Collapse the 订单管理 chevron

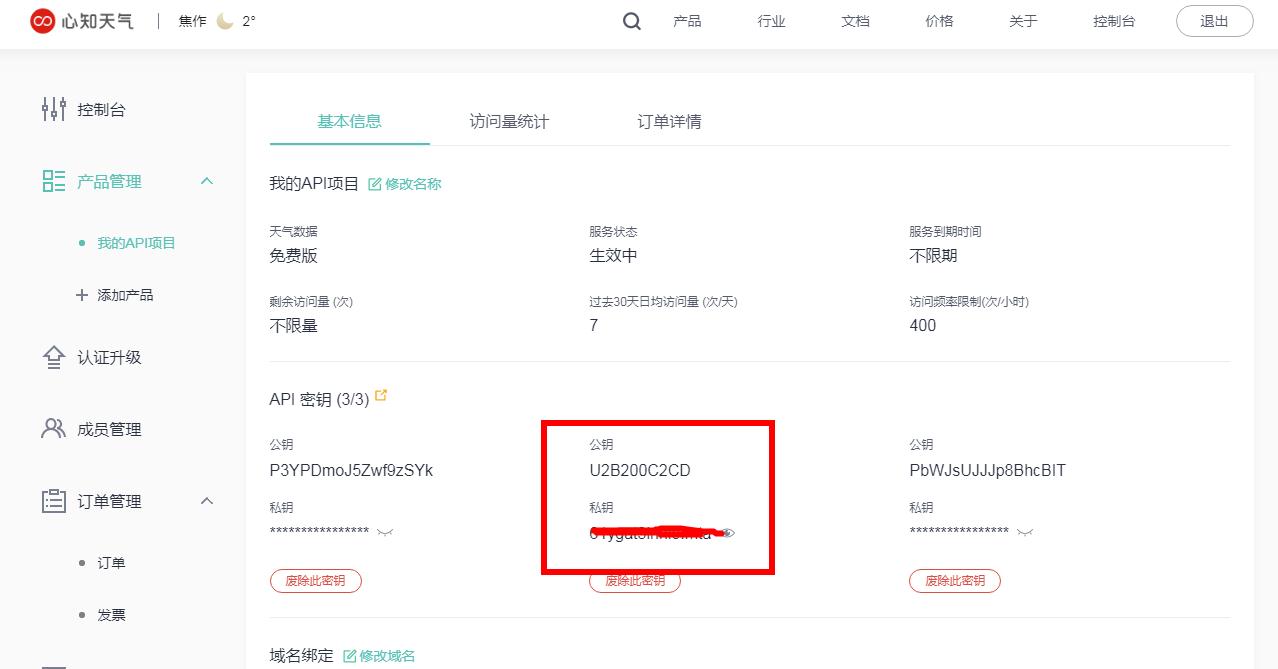point(207,501)
